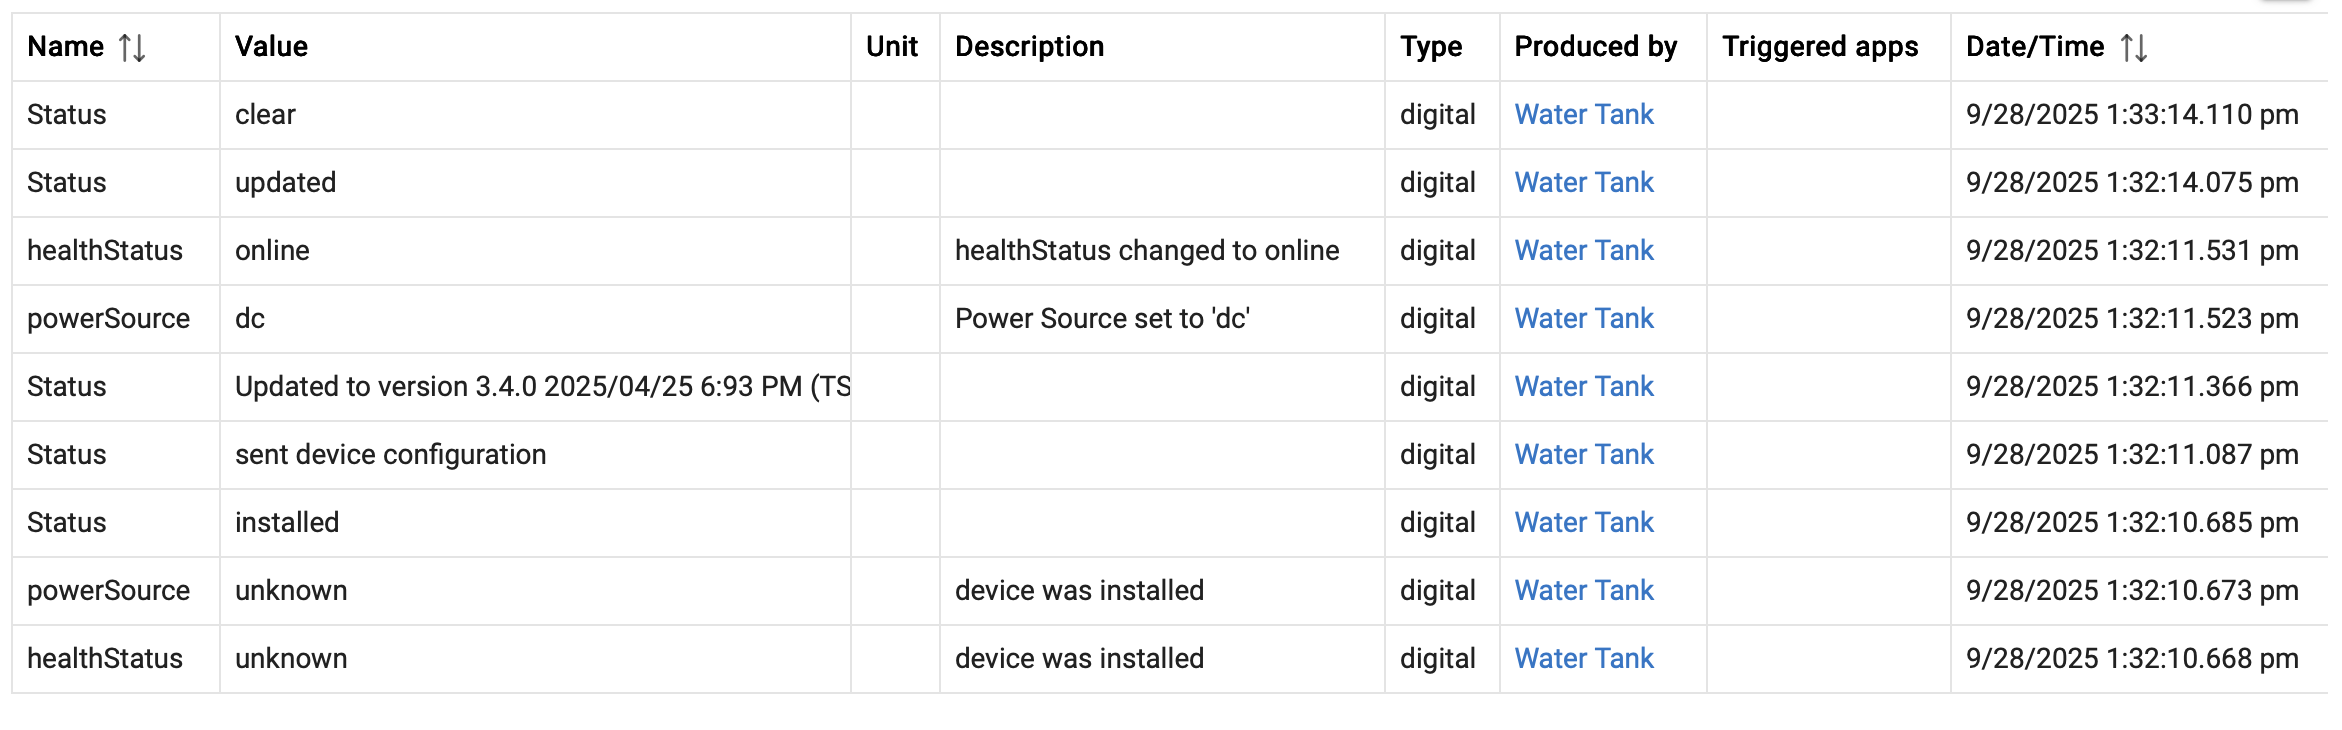
Task: Open Water Tank link in version update row
Action: point(1583,387)
